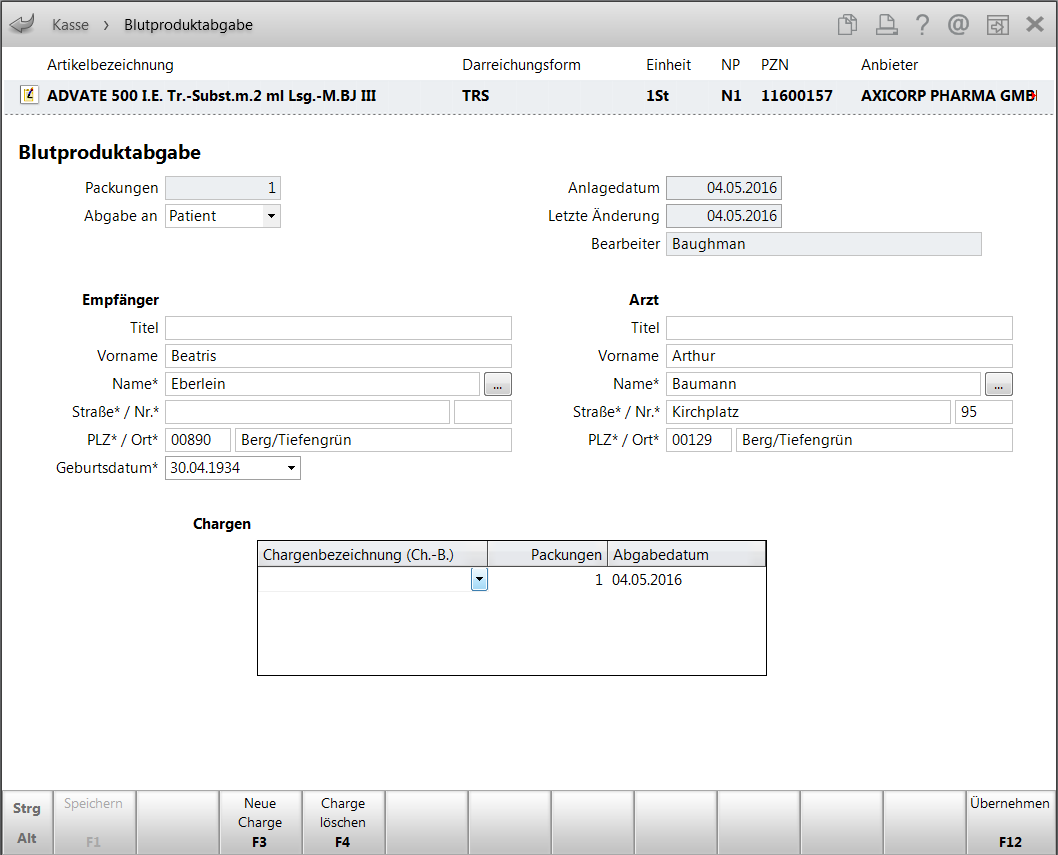Open the 'Abgabe an' Patient dropdown

[270, 215]
